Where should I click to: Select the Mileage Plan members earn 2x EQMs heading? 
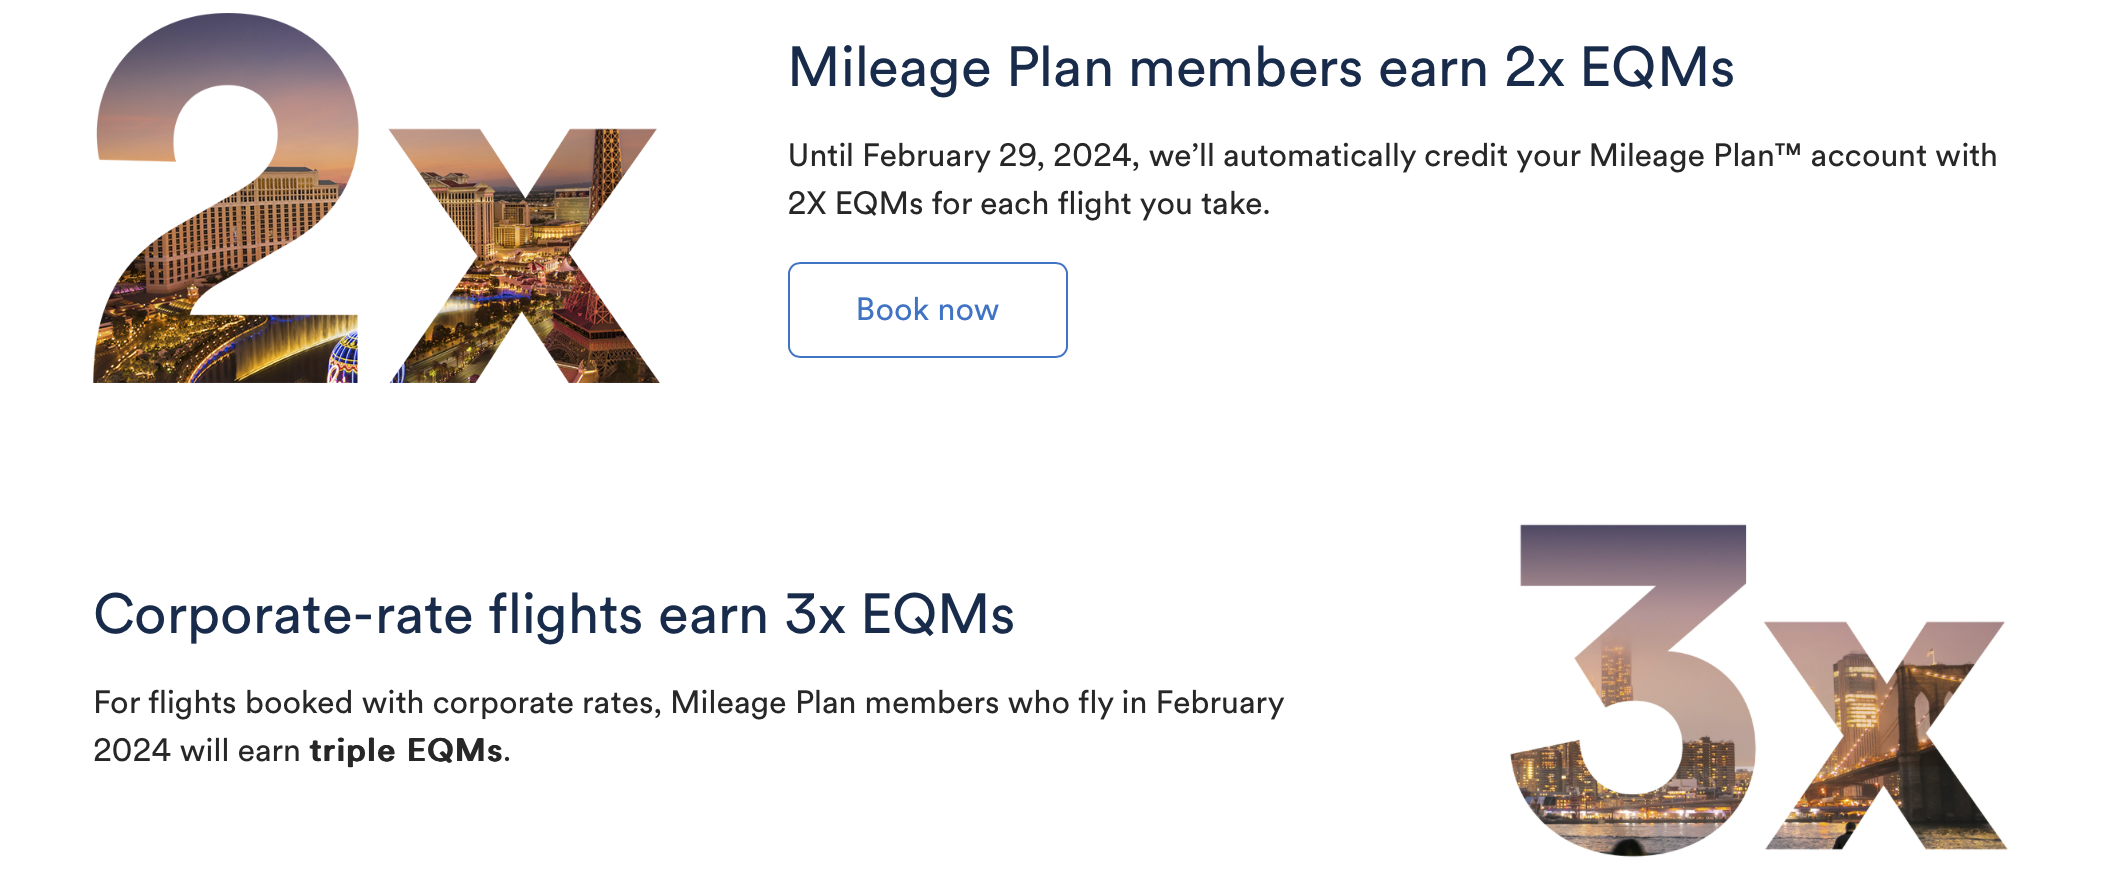1261,68
